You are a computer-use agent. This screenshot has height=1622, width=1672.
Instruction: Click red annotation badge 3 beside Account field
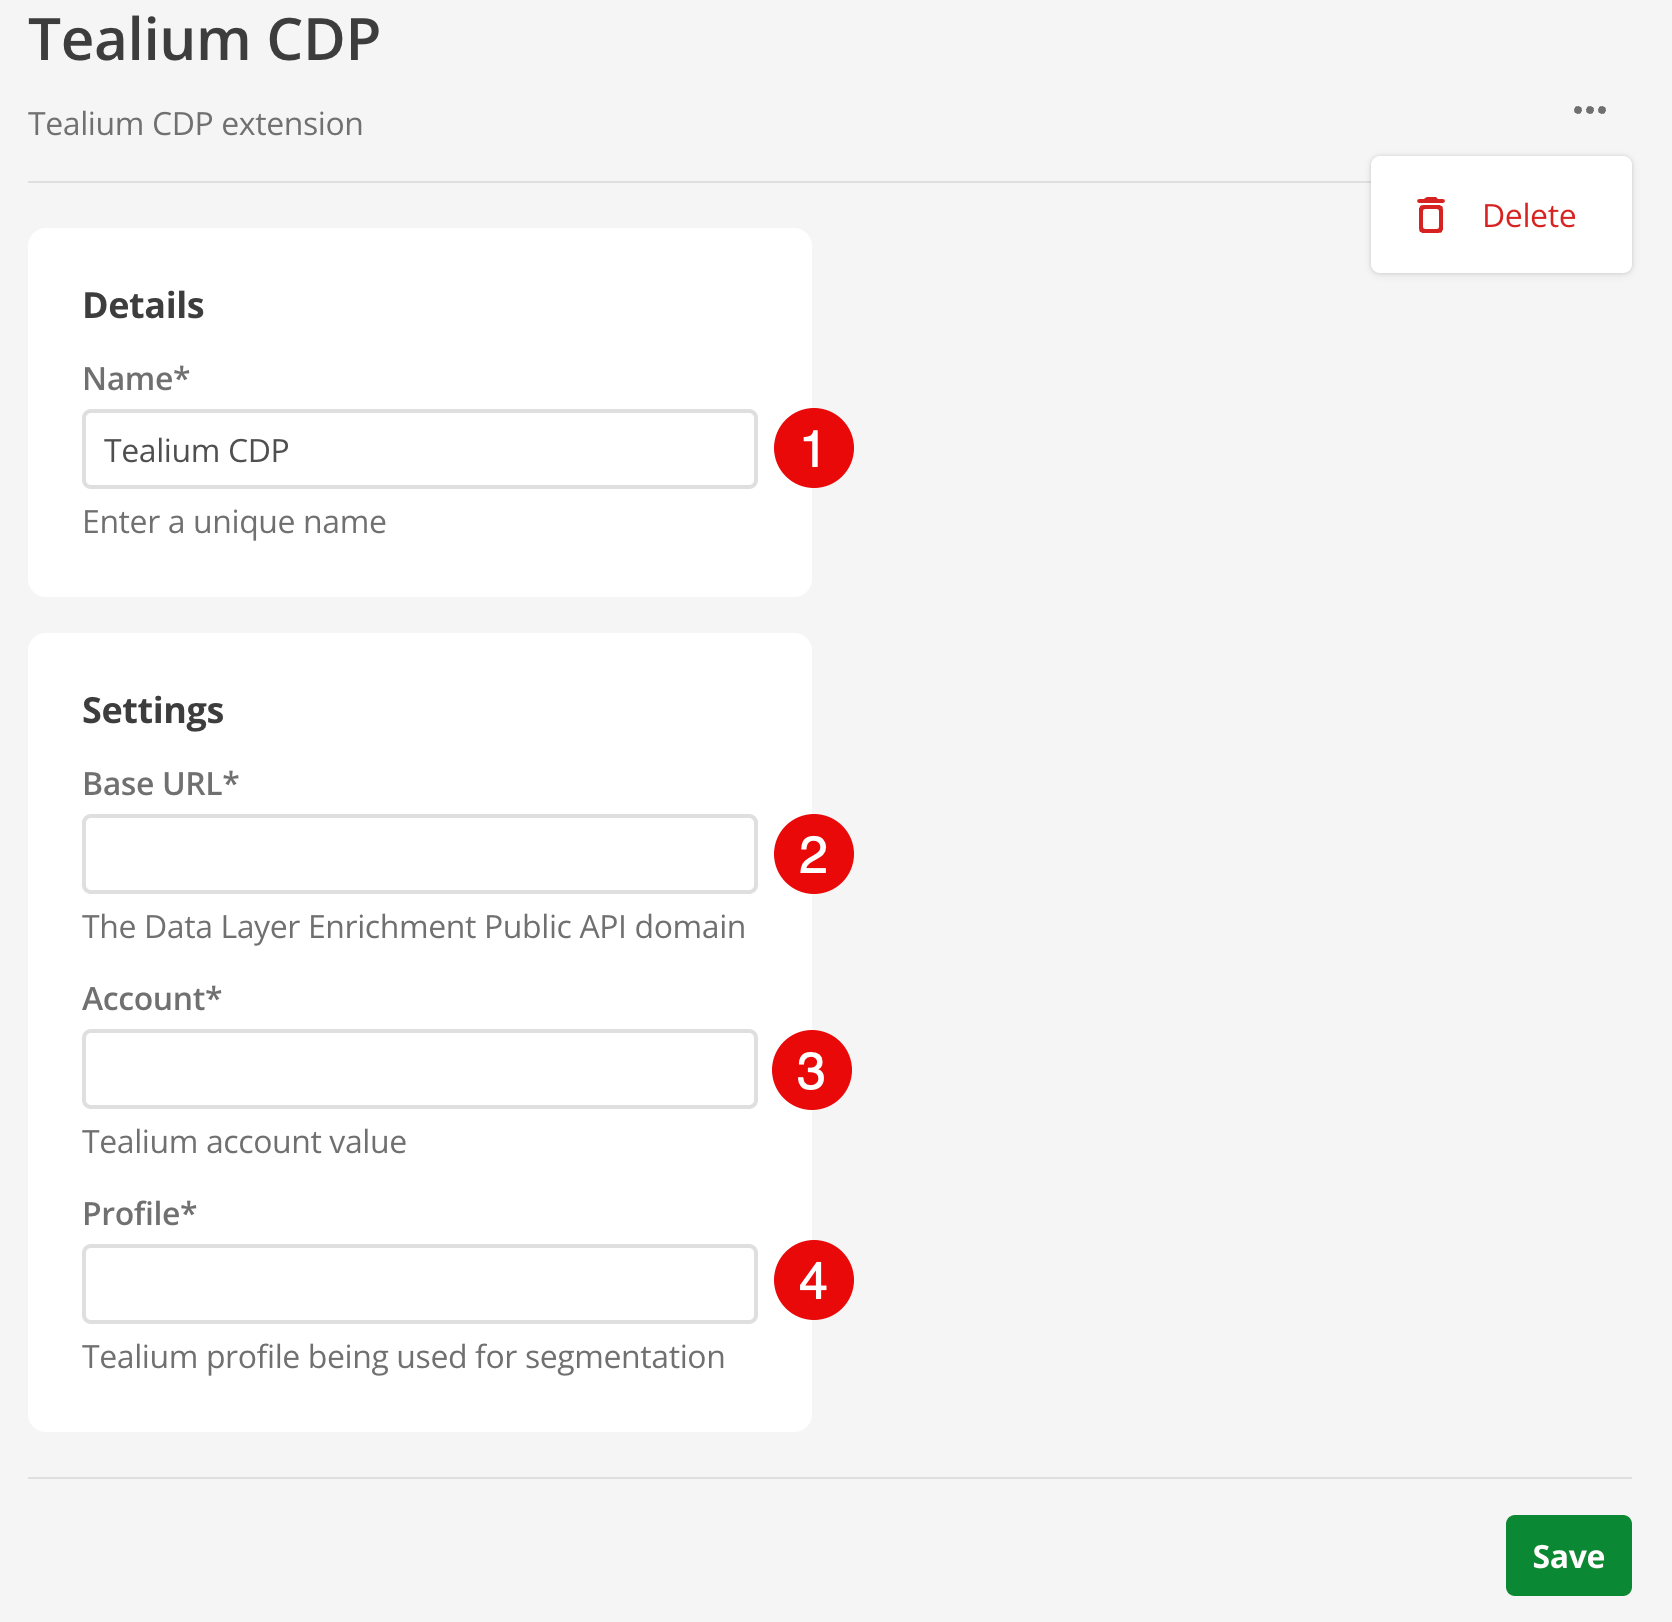point(812,1069)
